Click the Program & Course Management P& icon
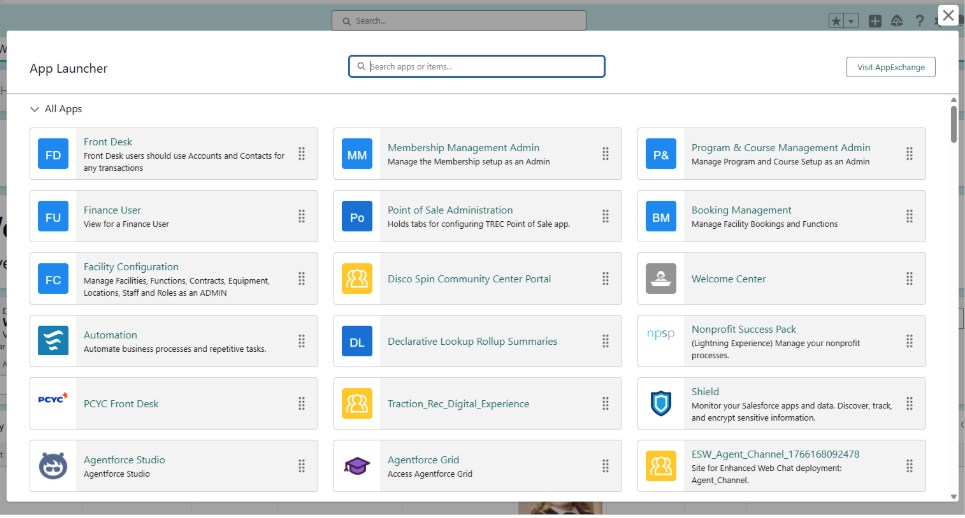 point(661,154)
